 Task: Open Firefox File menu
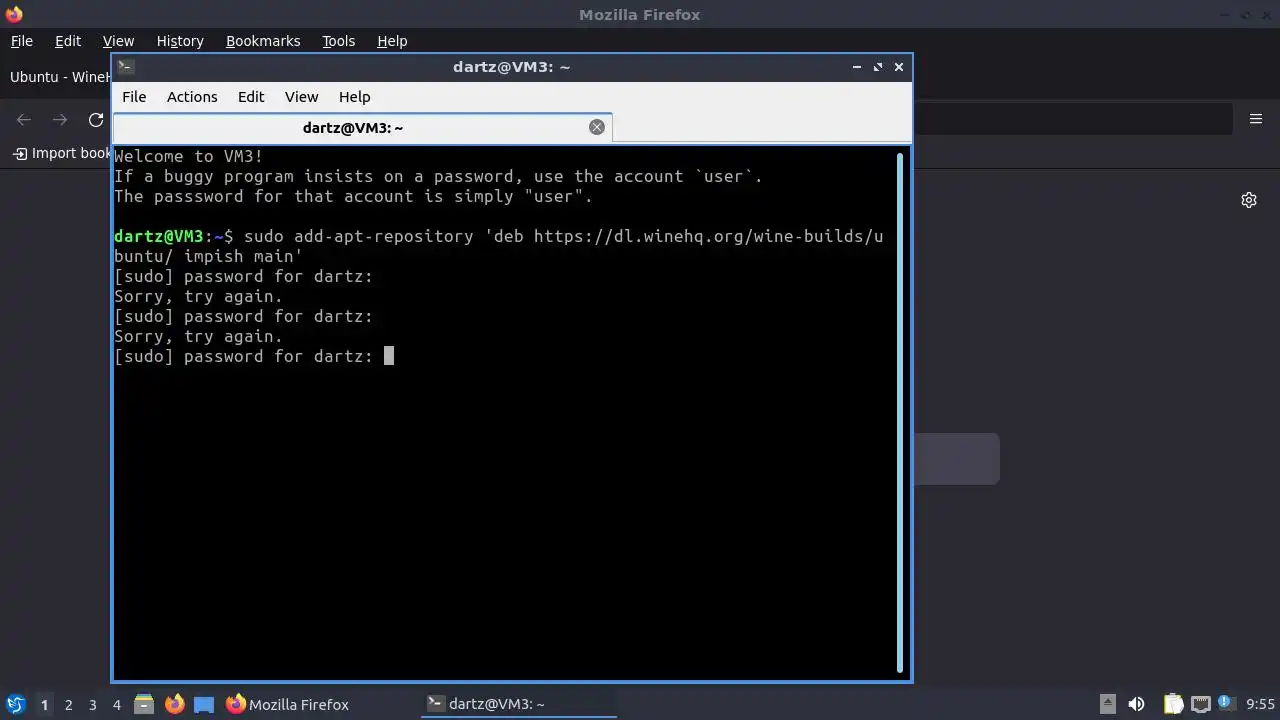22,41
